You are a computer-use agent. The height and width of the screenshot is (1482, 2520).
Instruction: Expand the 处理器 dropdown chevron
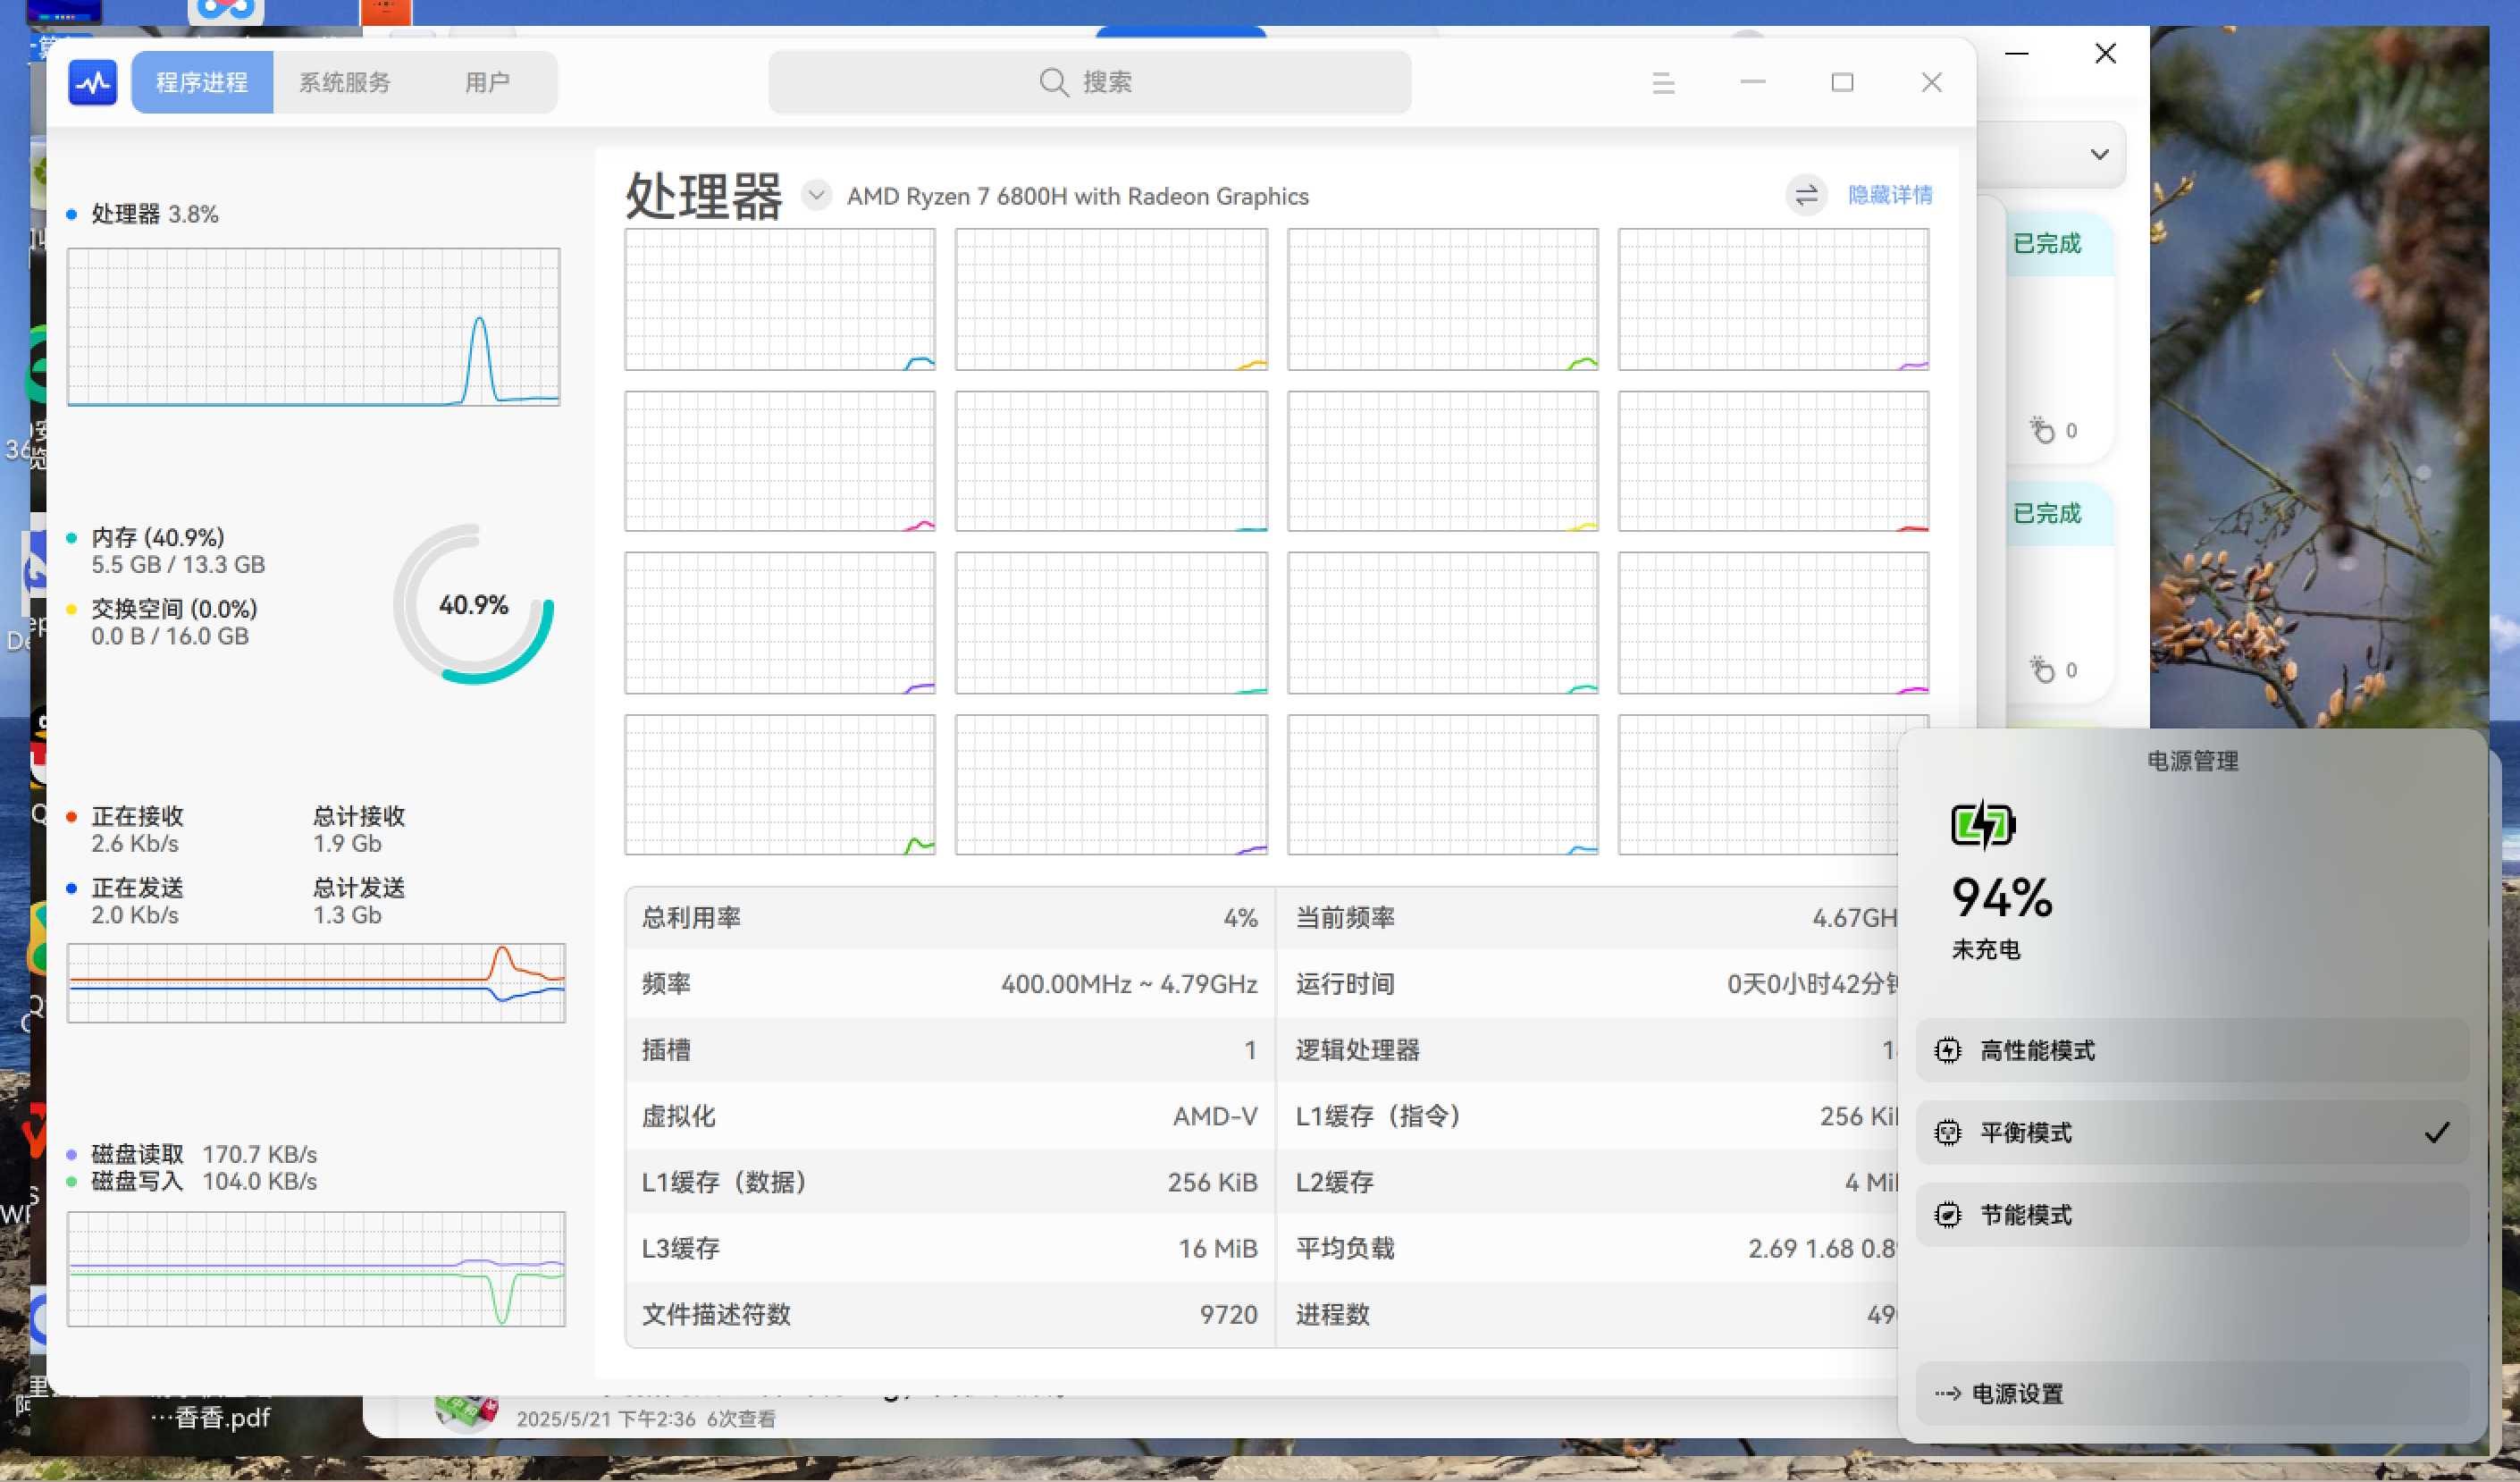pyautogui.click(x=817, y=195)
